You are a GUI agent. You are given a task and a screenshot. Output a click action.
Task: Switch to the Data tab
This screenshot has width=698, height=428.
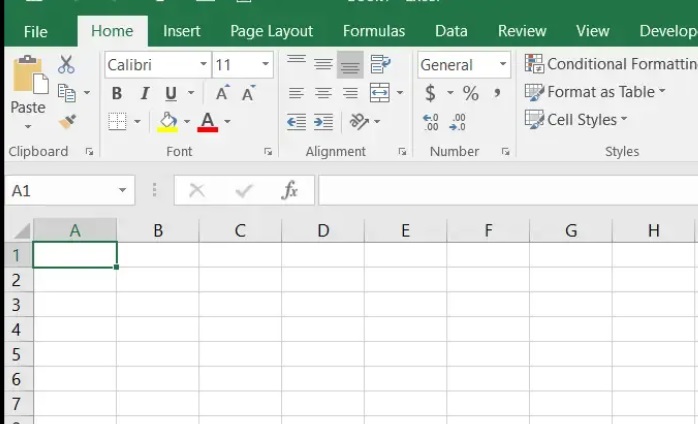click(x=451, y=31)
